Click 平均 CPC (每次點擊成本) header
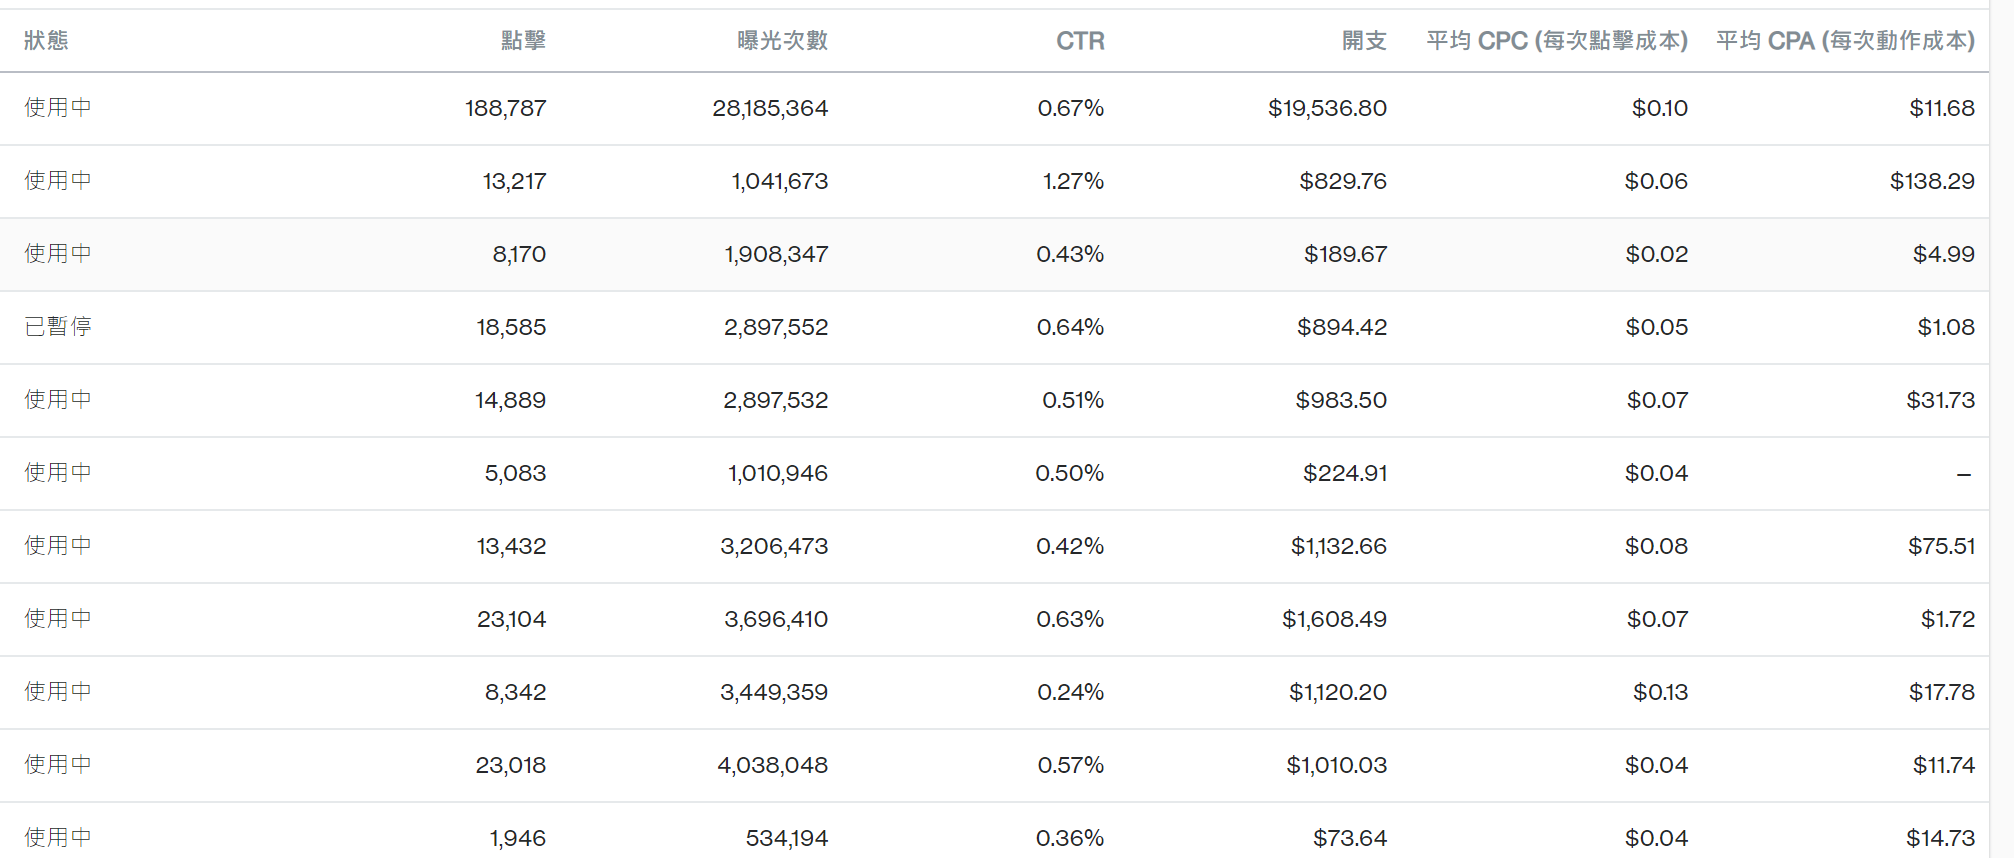The width and height of the screenshot is (2014, 858). (x=1556, y=40)
